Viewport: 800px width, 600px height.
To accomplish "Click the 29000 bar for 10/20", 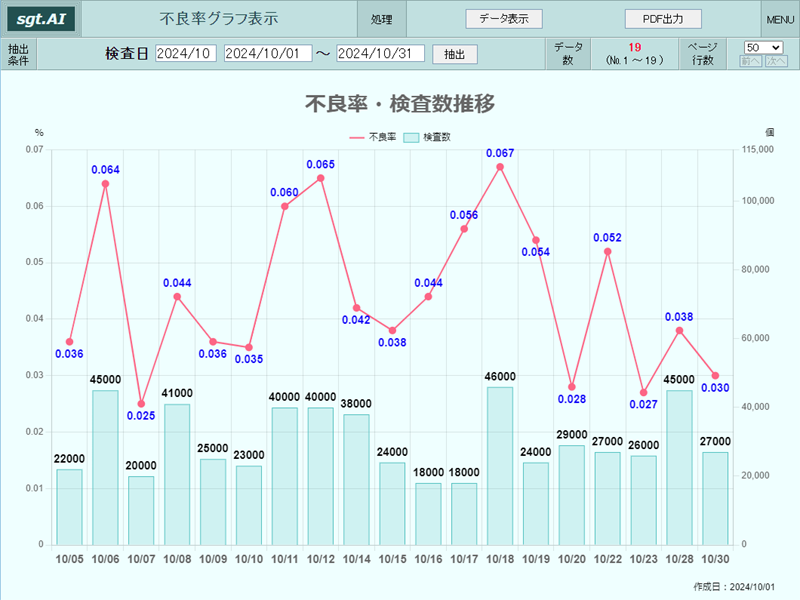I will tap(571, 495).
